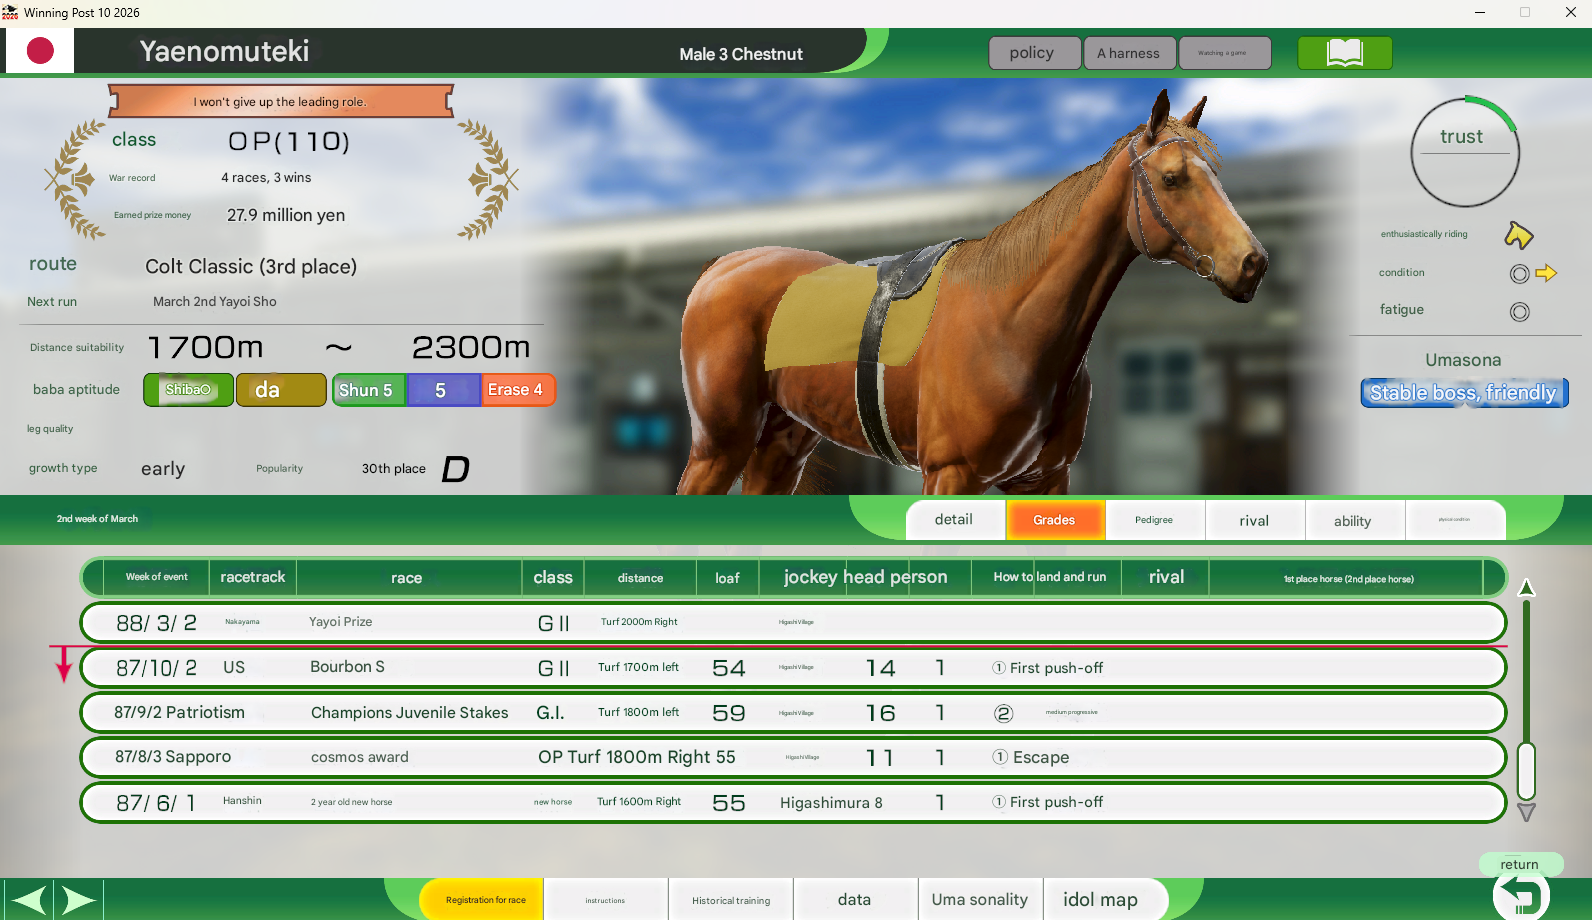Open the policy button

(1034, 53)
